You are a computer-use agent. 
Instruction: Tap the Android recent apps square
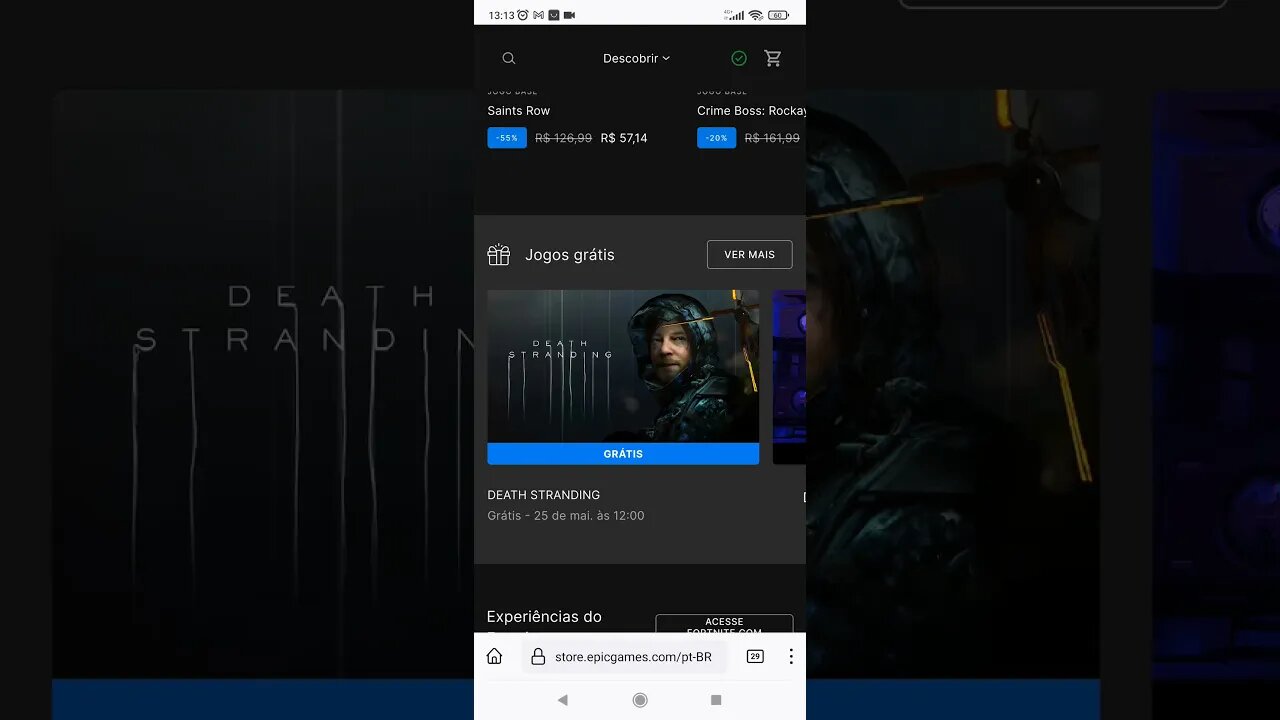716,700
